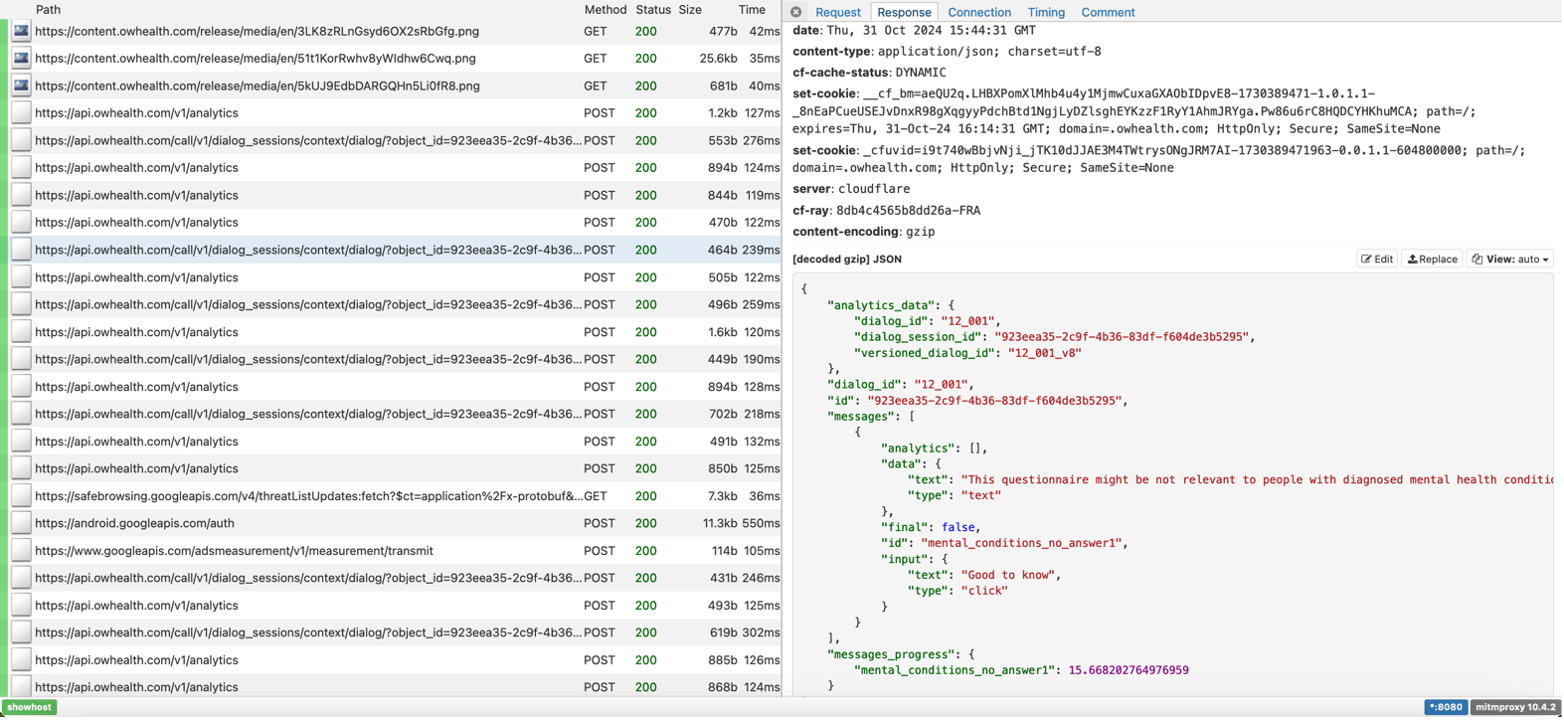Open the Timing tab
Screen dimensions: 1564x721
point(1046,12)
